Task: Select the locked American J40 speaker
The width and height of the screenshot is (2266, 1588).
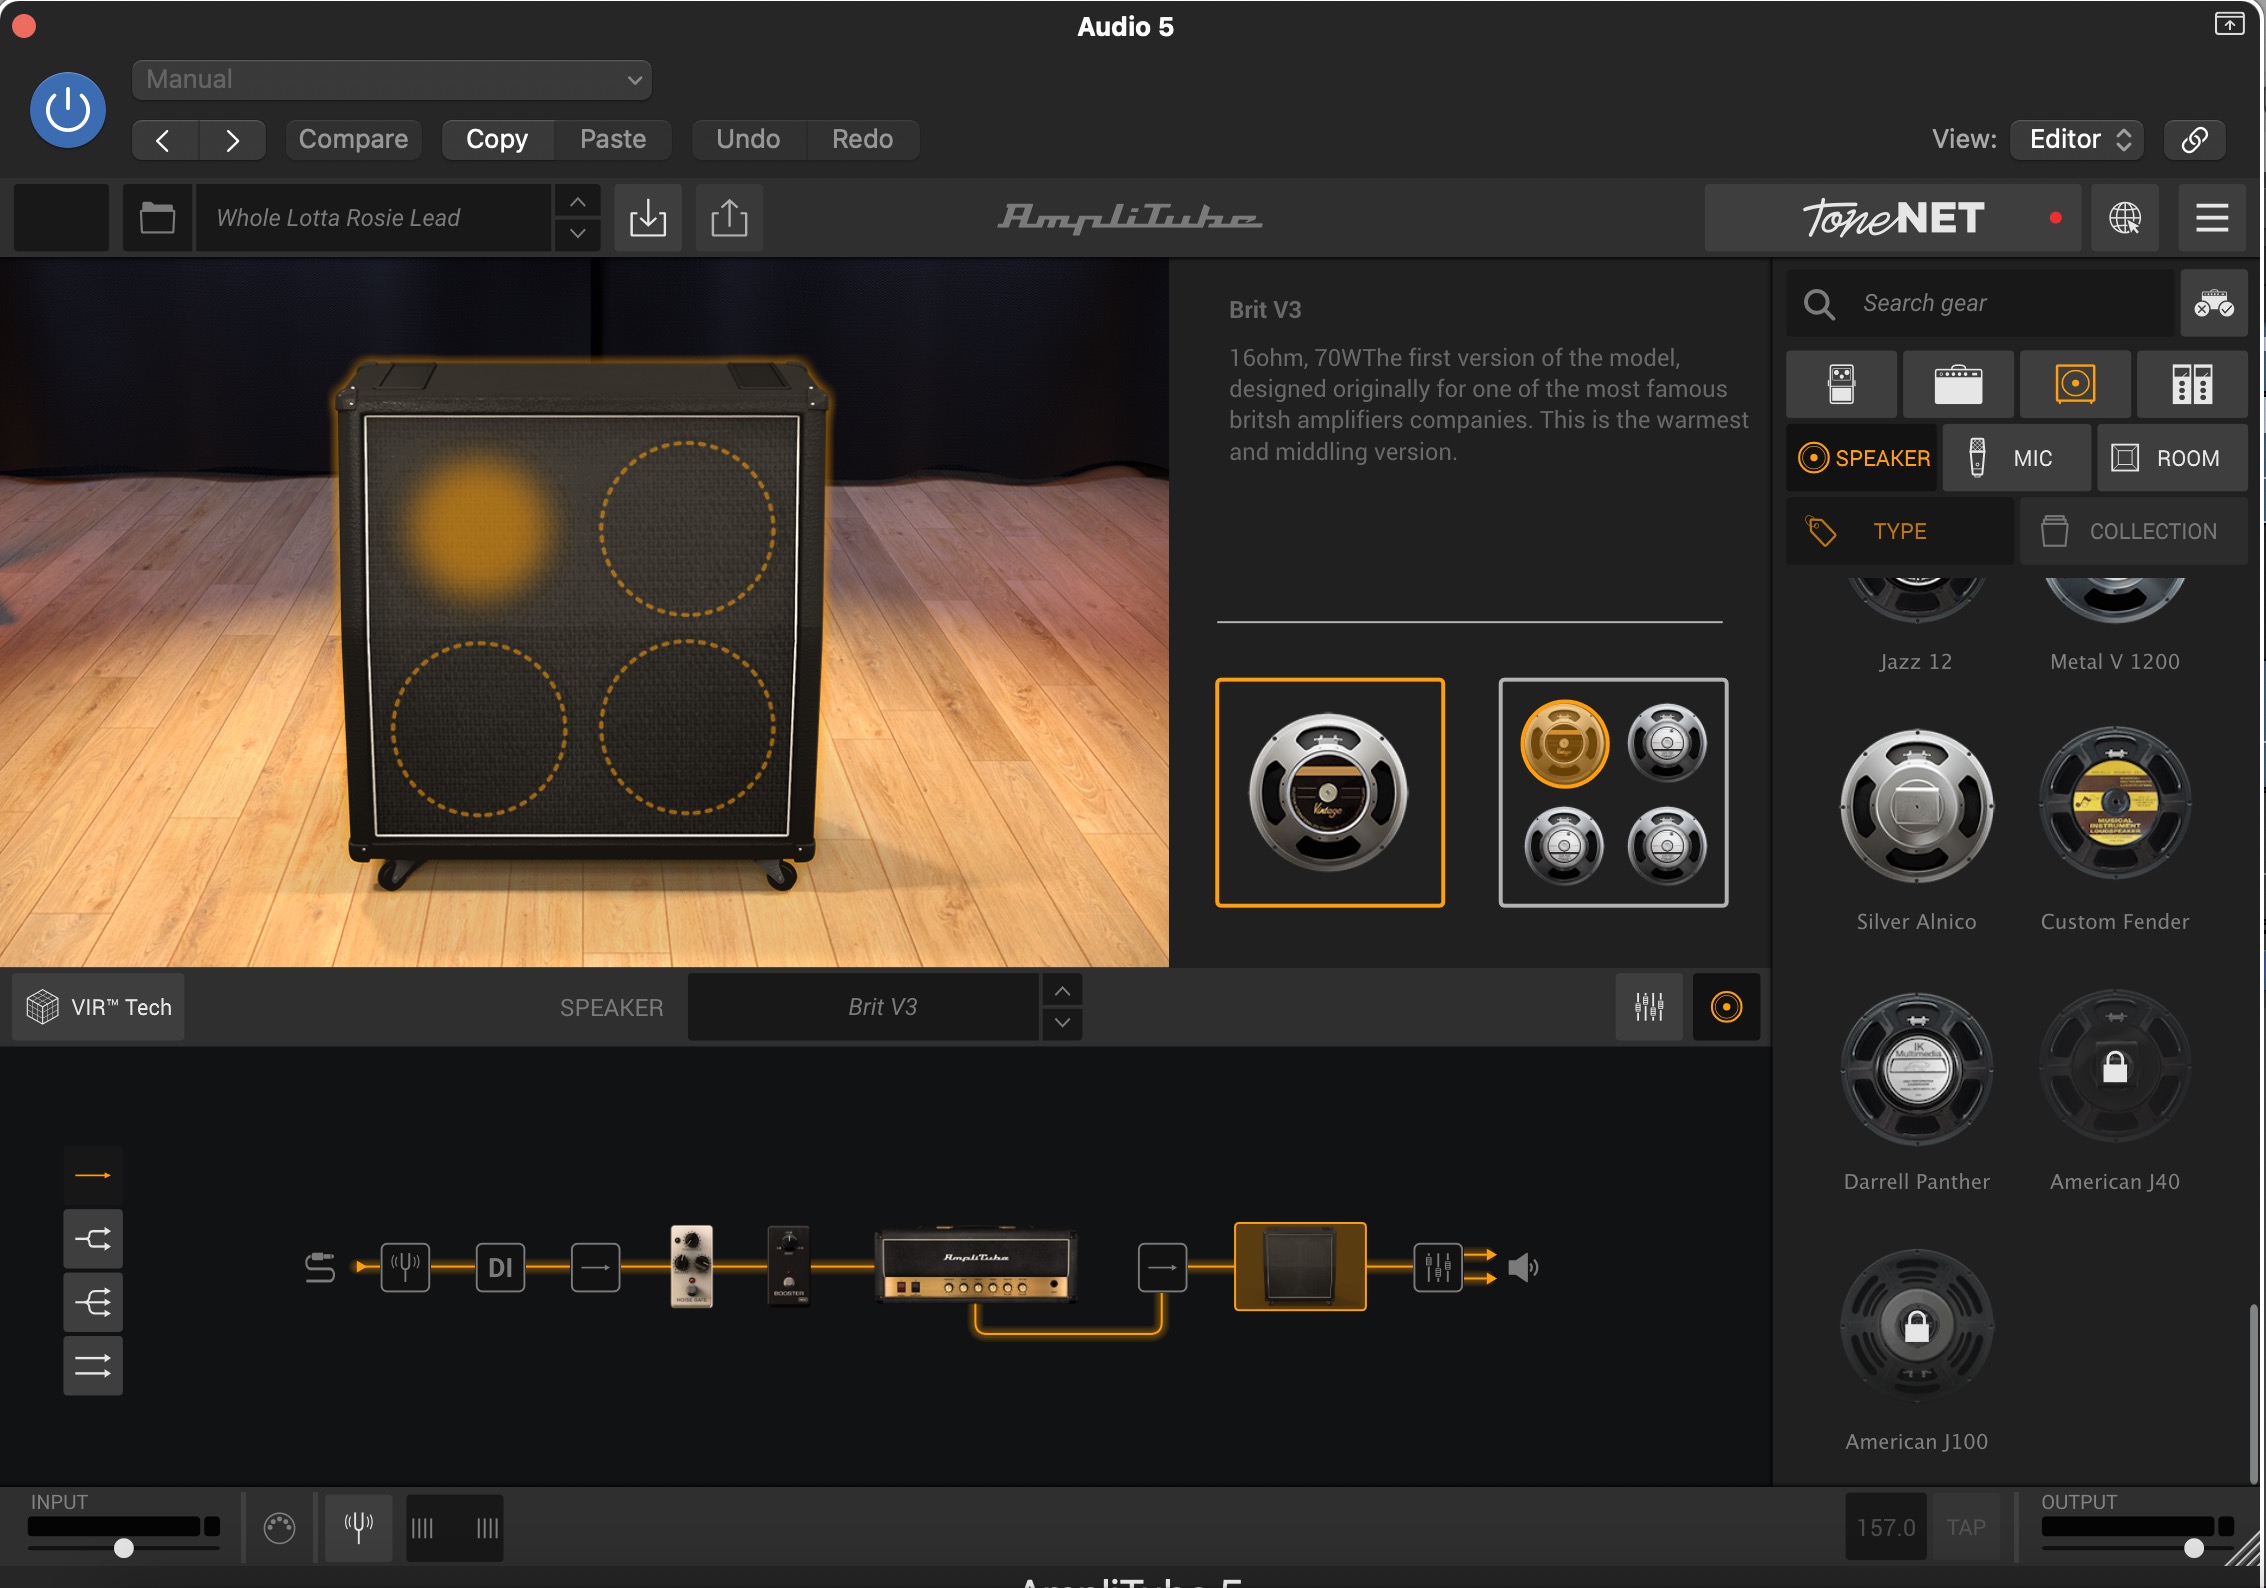Action: tap(2115, 1068)
